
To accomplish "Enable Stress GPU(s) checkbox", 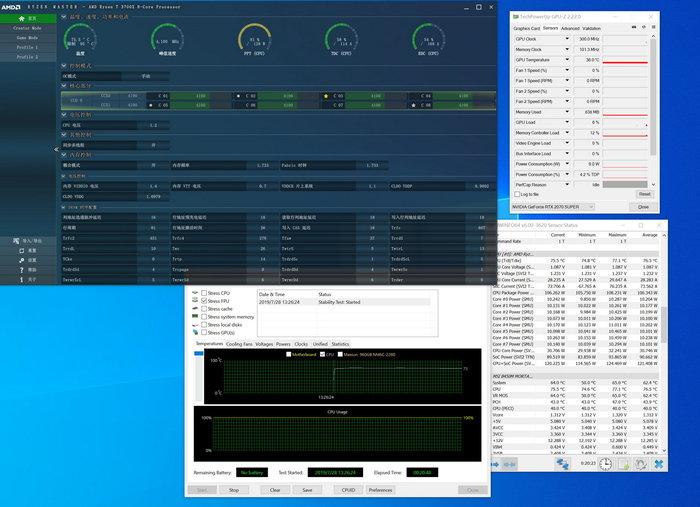I will coord(204,332).
